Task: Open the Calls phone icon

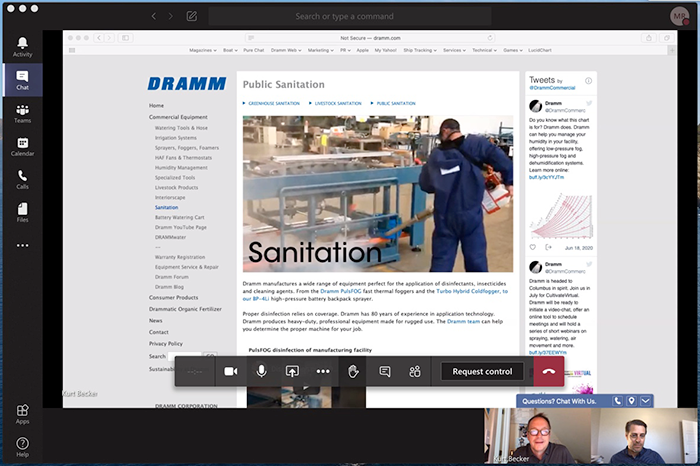Action: [22, 179]
